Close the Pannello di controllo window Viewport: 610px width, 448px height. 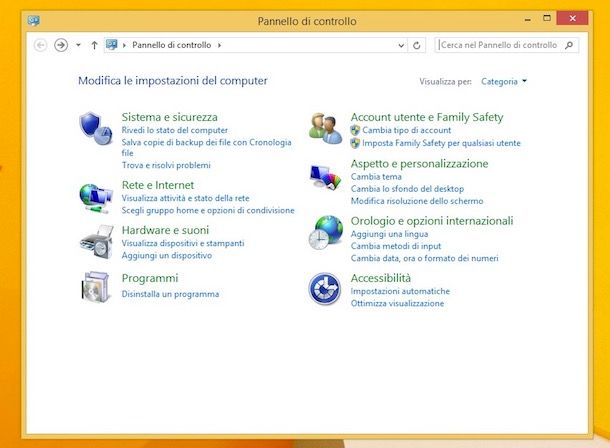tap(572, 18)
